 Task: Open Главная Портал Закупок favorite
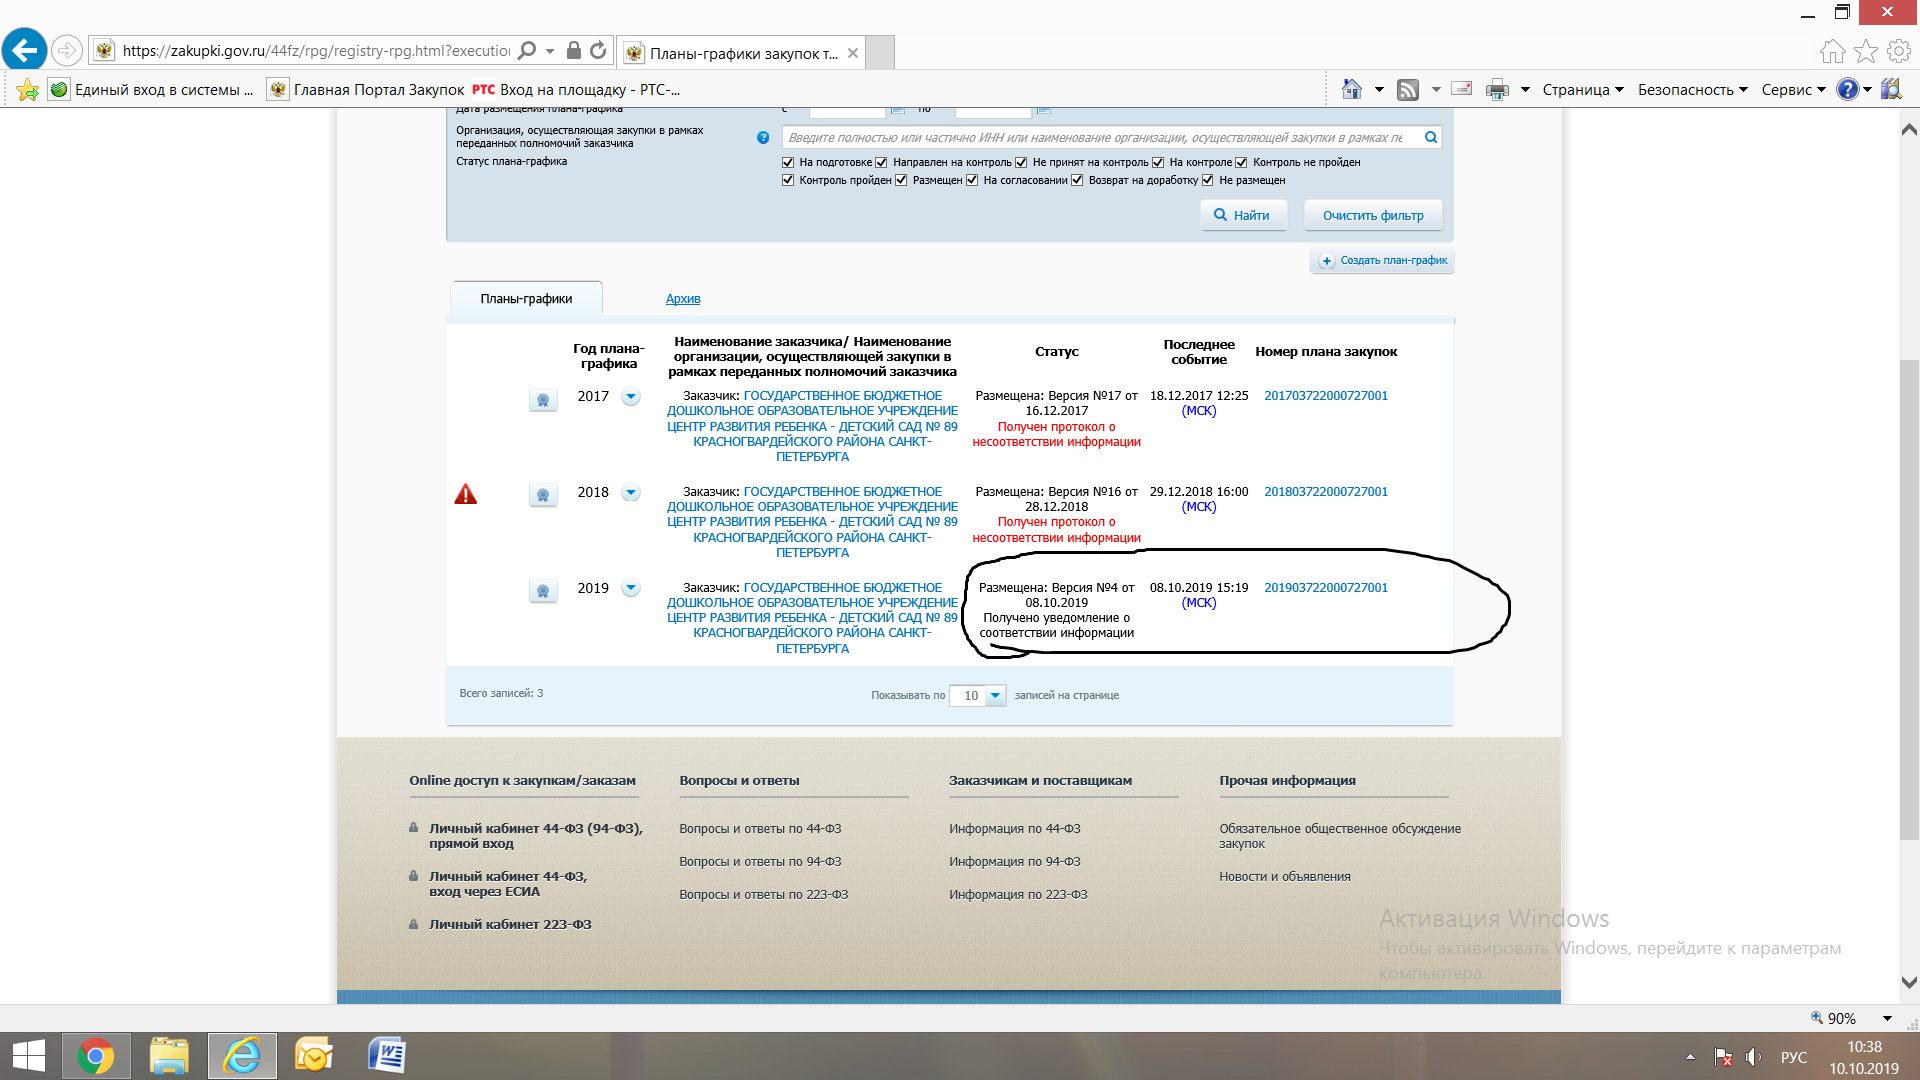click(x=367, y=90)
